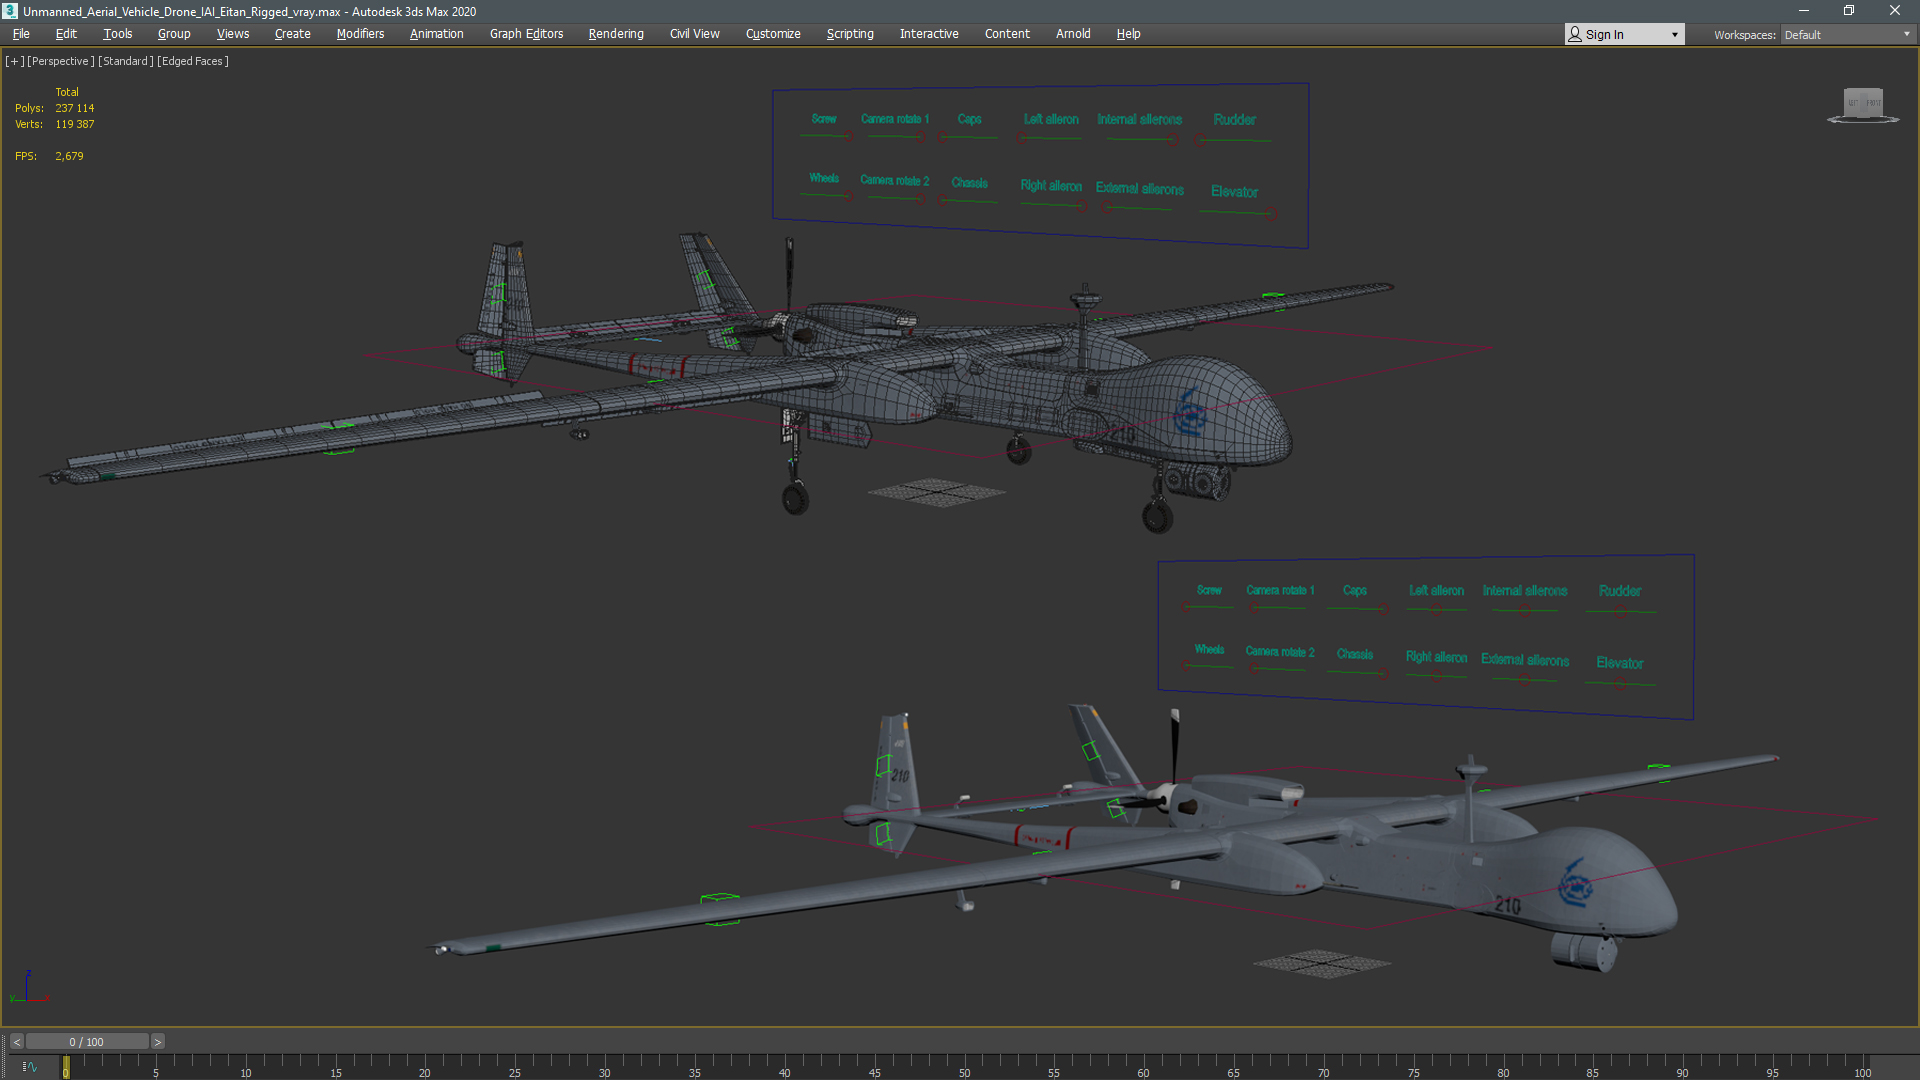
Task: Click frame 75 on the timeline
Action: (x=1413, y=1069)
